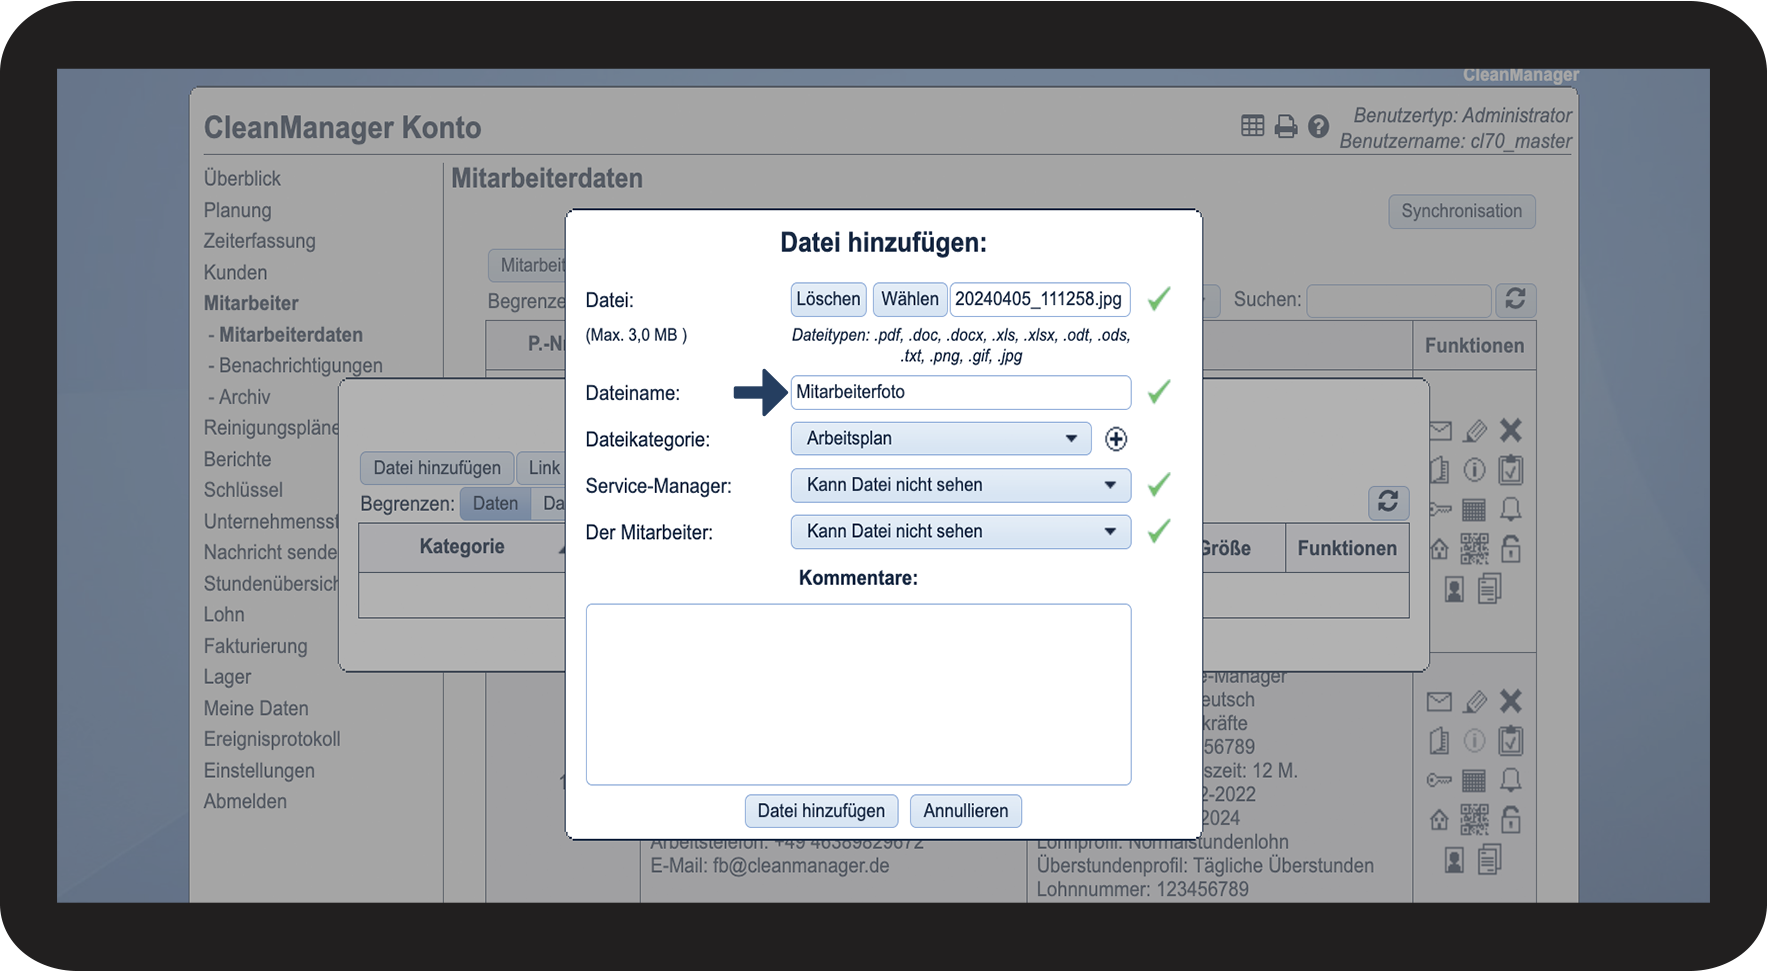Click the envelope icon in the fb@cleanmanager.de row
Screen dimensions: 1767x971
click(x=1440, y=702)
